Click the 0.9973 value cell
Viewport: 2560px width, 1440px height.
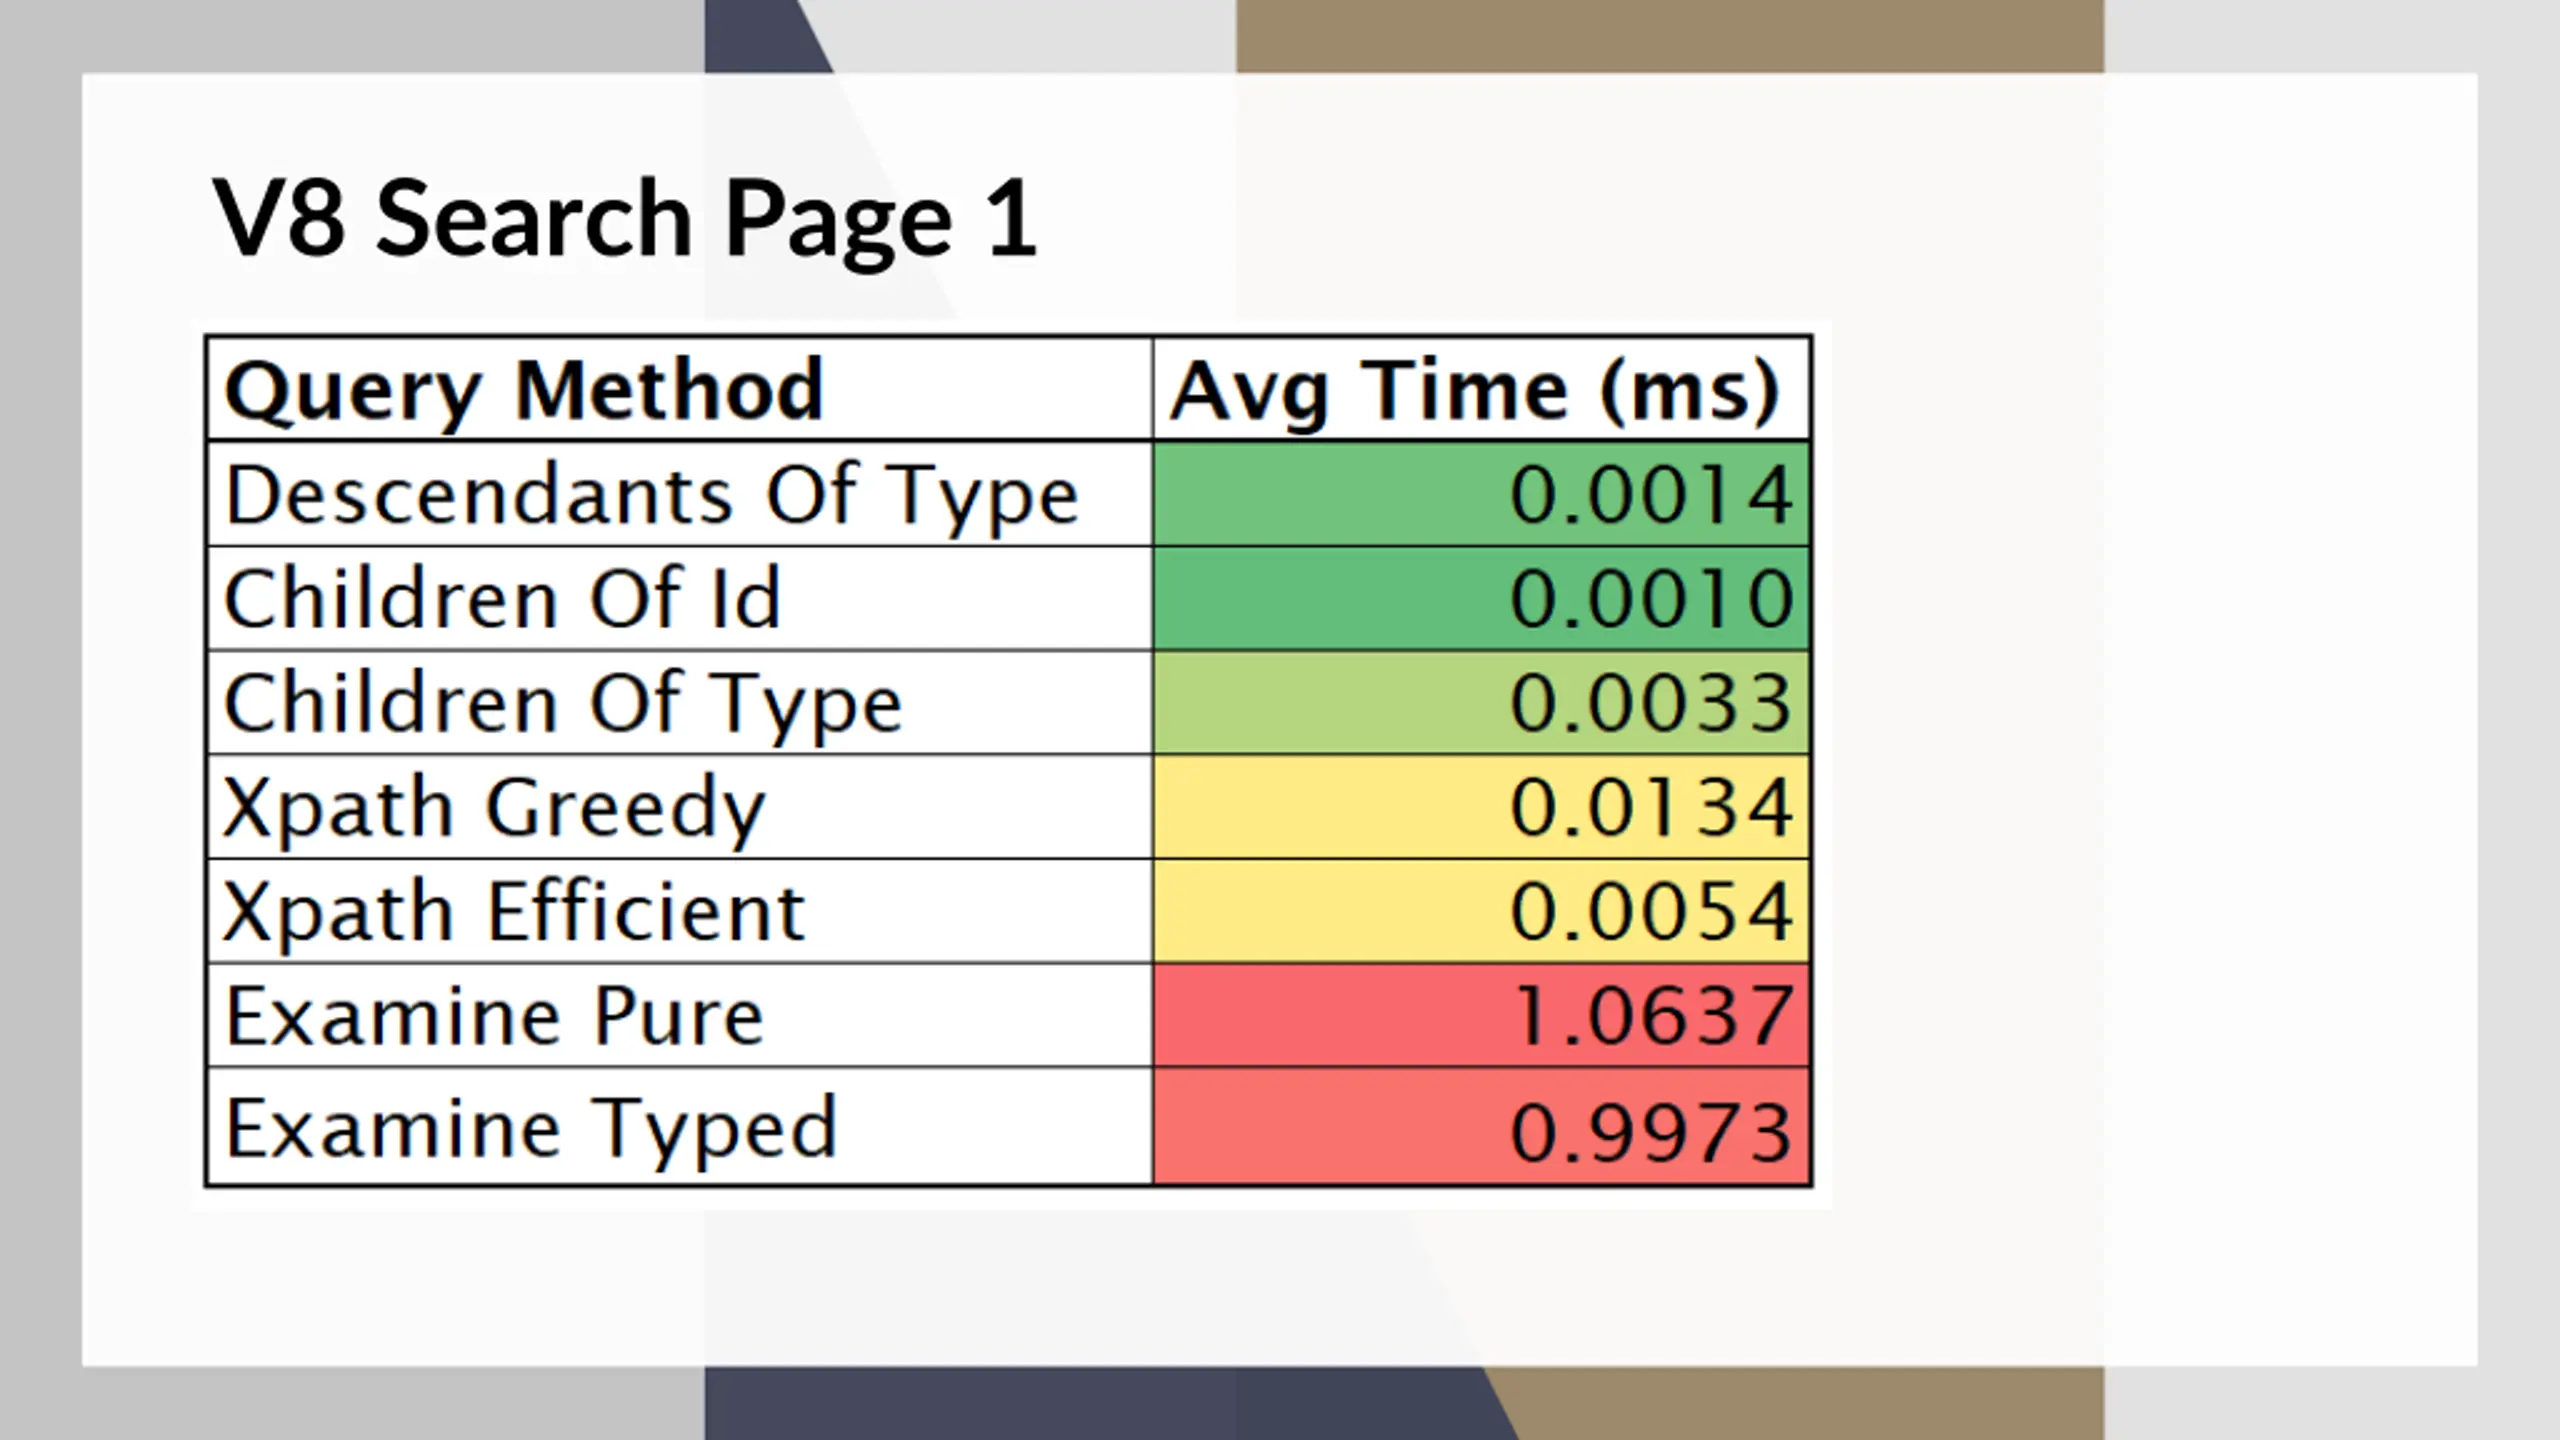pyautogui.click(x=1482, y=1127)
